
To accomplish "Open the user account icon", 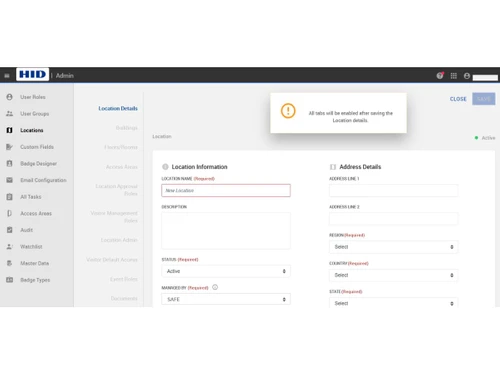I will pyautogui.click(x=467, y=76).
